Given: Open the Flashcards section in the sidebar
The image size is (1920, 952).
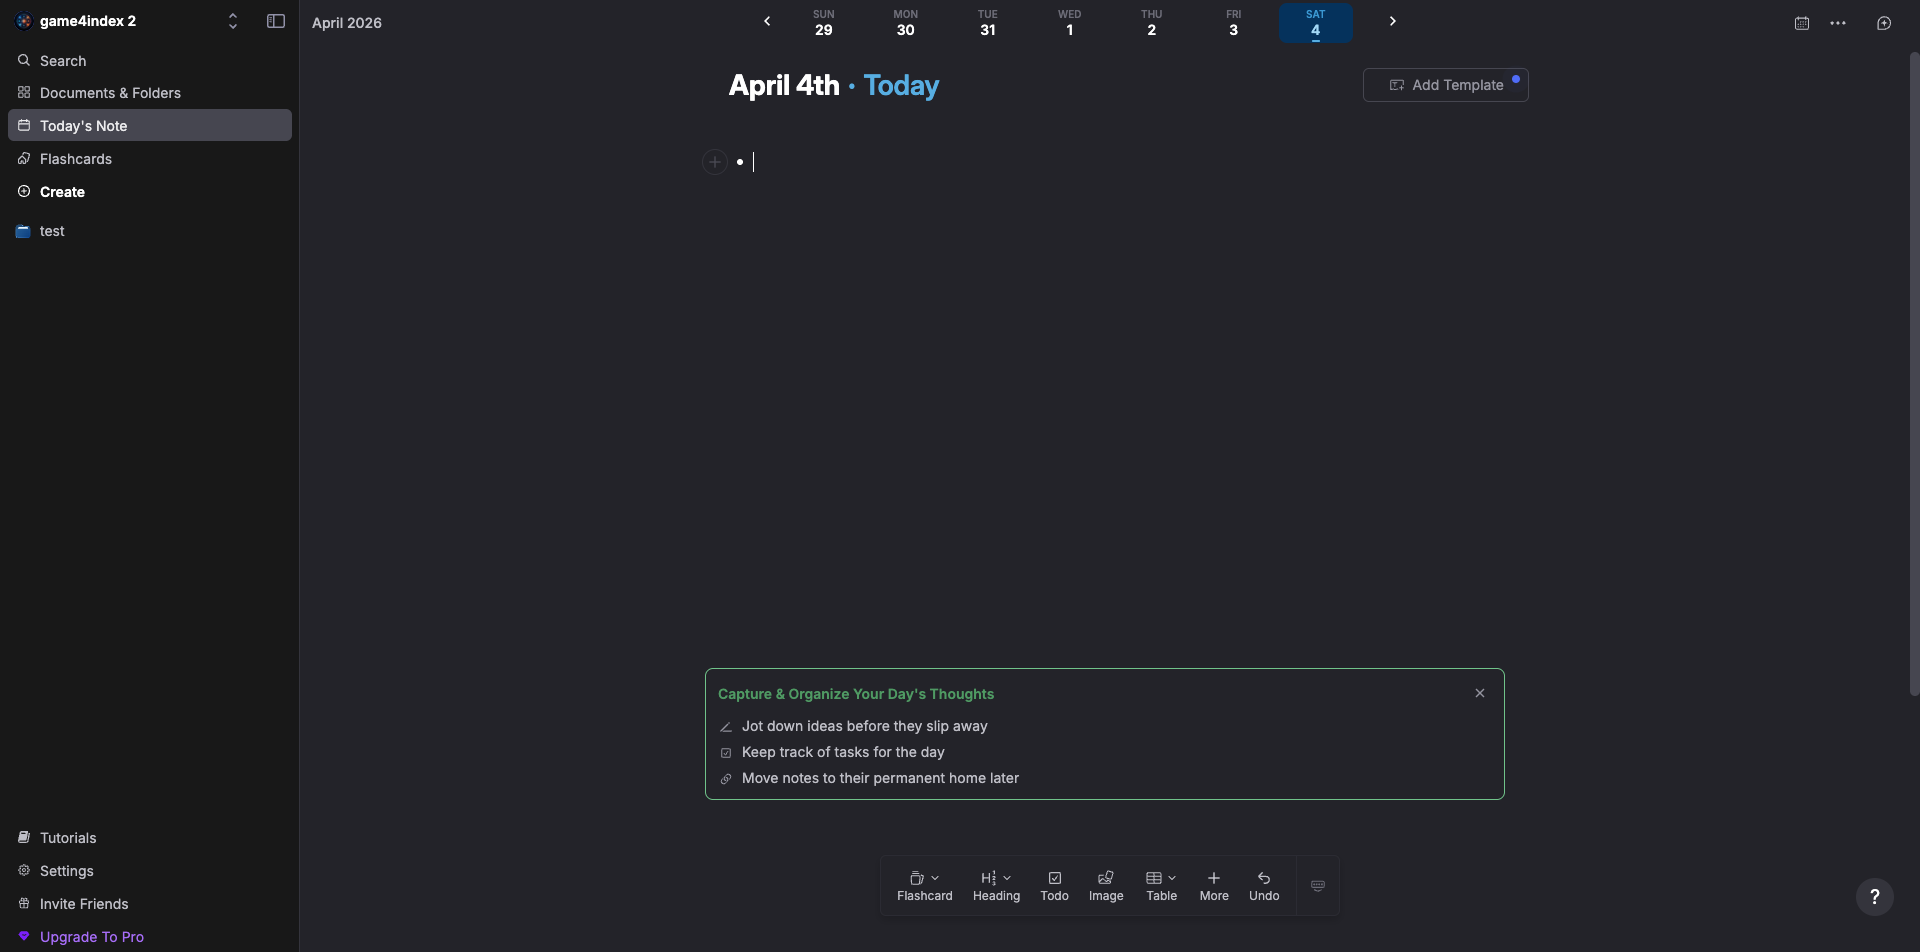Looking at the screenshot, I should coord(75,158).
